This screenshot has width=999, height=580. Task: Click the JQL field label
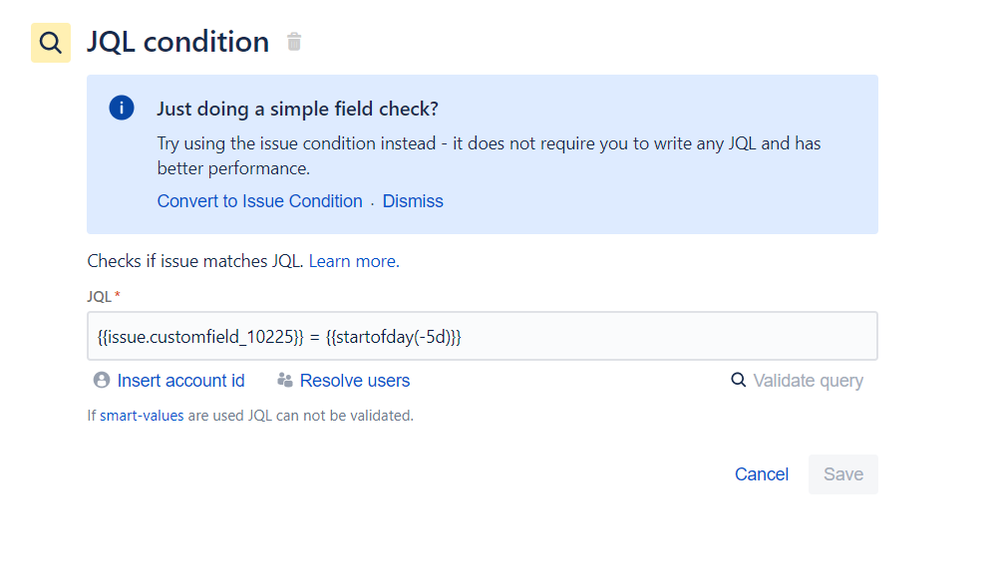click(x=99, y=296)
